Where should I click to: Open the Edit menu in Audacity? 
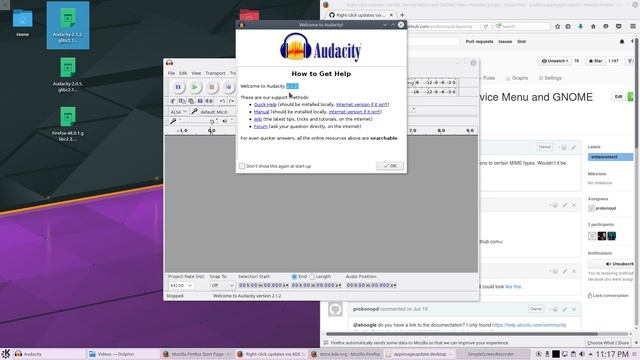coord(183,73)
